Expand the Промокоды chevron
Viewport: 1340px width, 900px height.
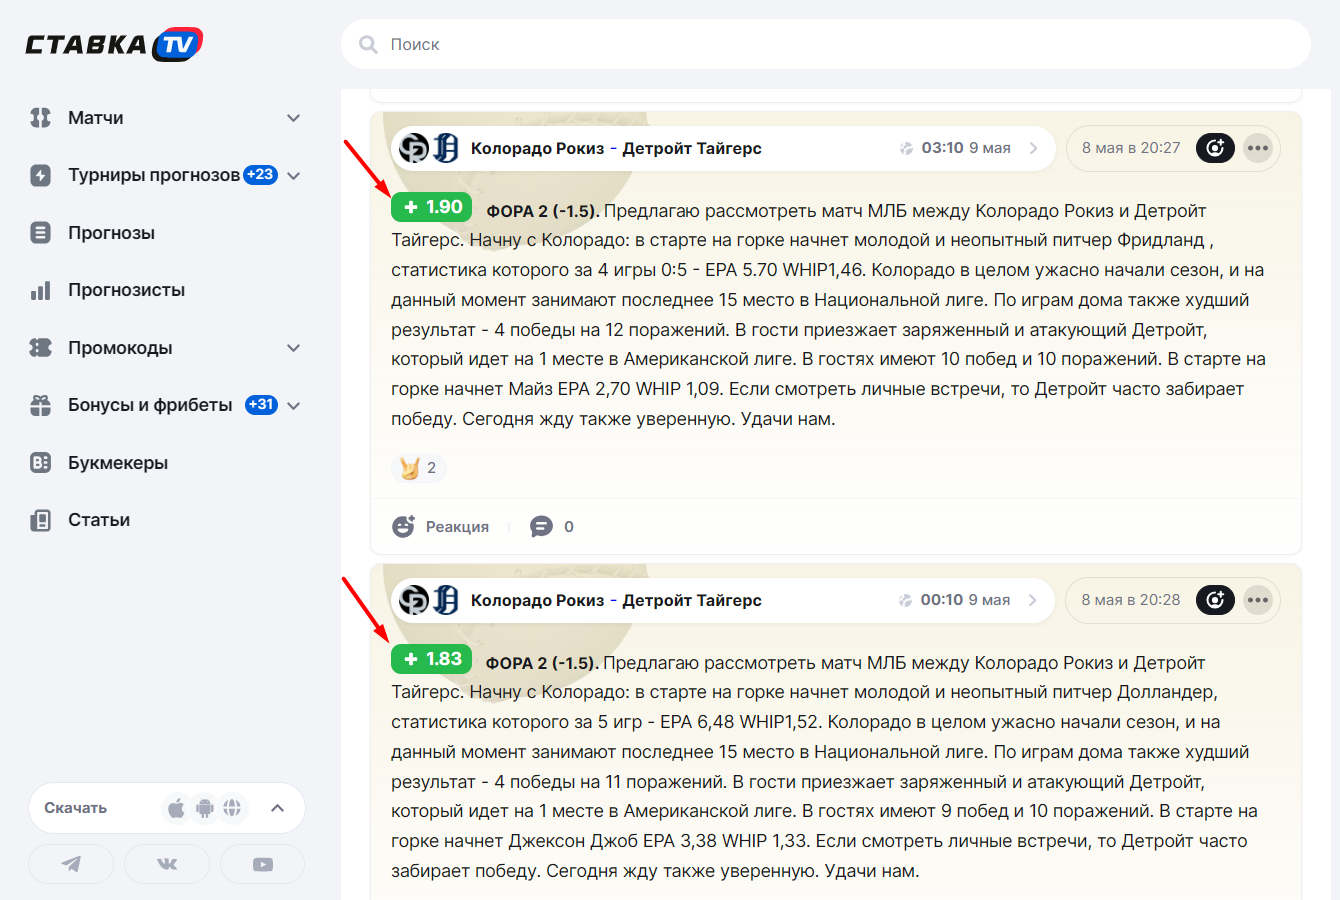point(293,348)
